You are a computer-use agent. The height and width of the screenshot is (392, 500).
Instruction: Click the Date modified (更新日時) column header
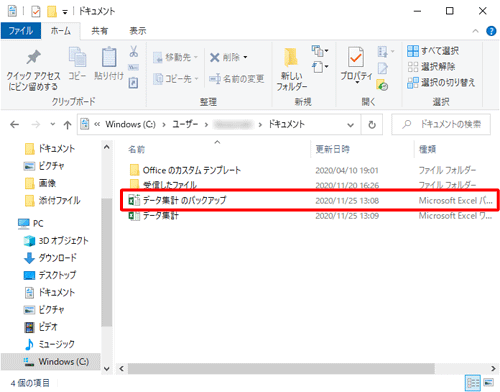tap(332, 149)
